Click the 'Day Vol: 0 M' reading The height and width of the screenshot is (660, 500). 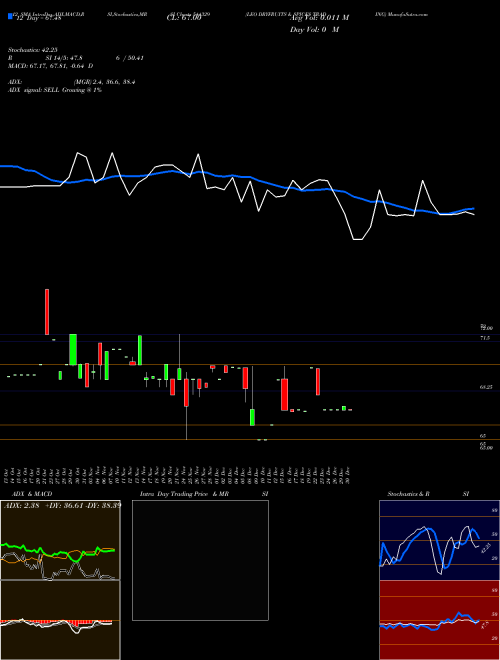point(314,30)
